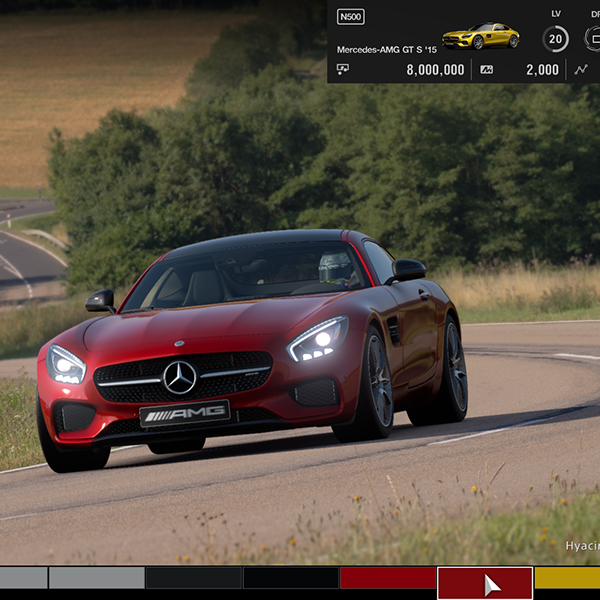Choose the unselected dark red paint swatch
Screen dimensions: 600x600
pos(388,577)
